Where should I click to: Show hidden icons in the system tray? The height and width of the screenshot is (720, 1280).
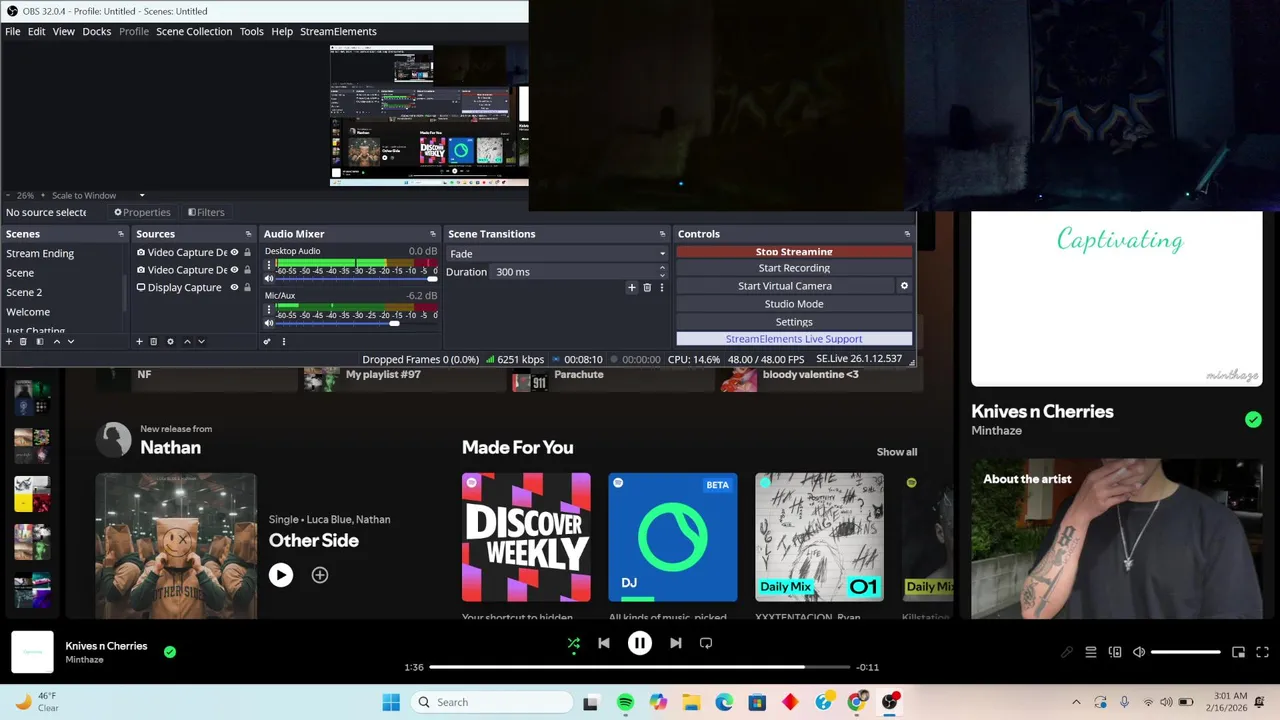[1076, 702]
